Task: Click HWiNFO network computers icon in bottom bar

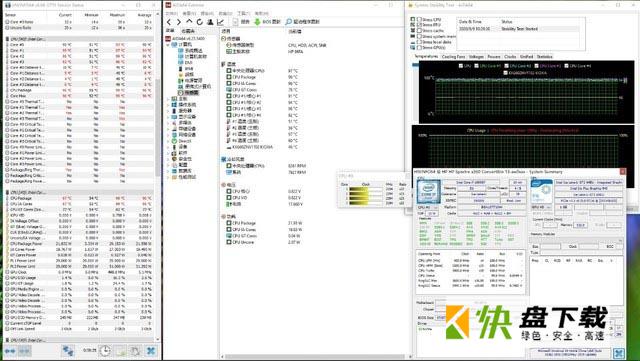Action: 68,350
